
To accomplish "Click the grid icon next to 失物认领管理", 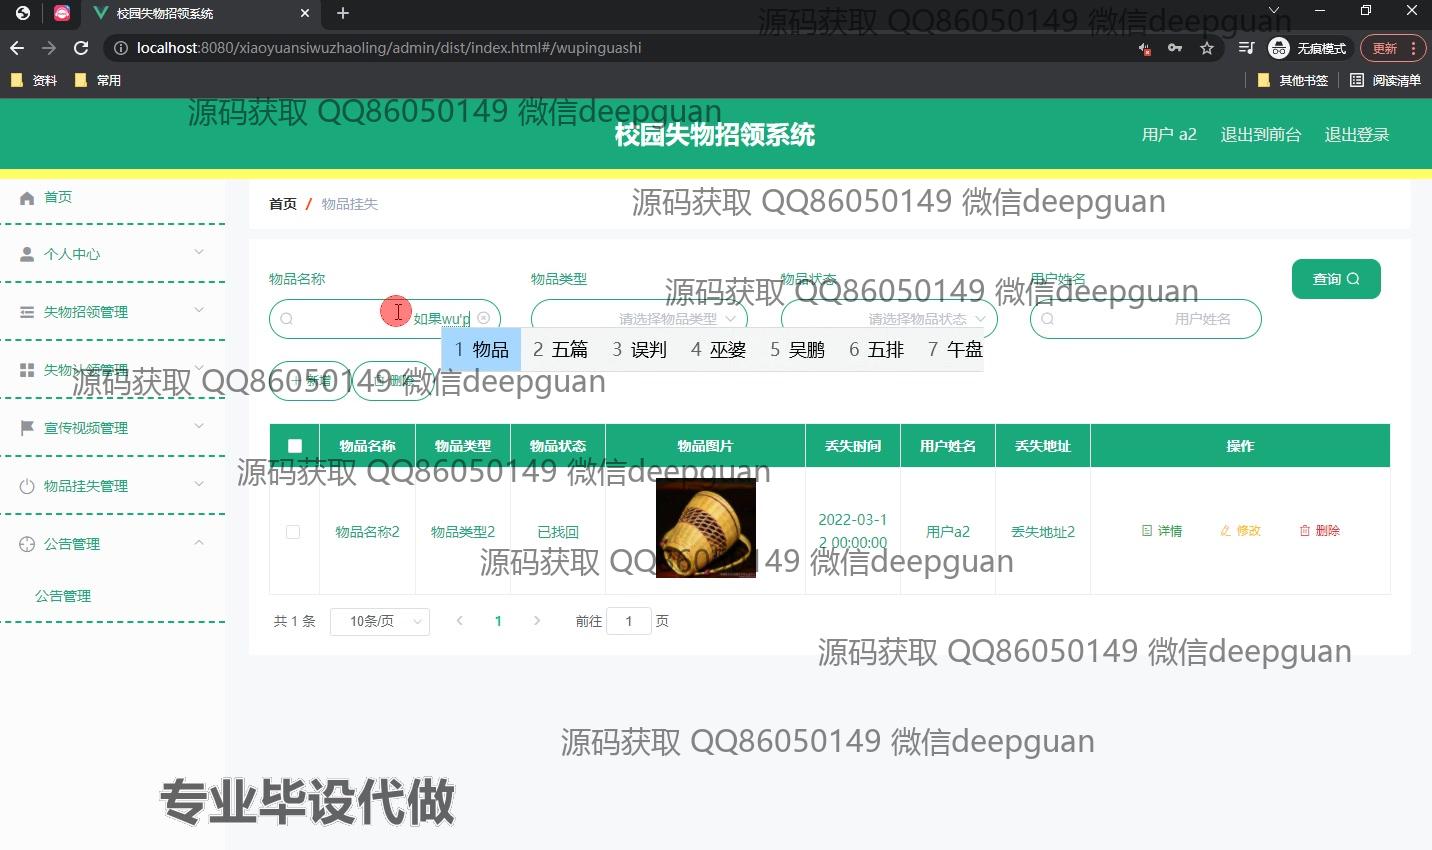I will pyautogui.click(x=26, y=369).
